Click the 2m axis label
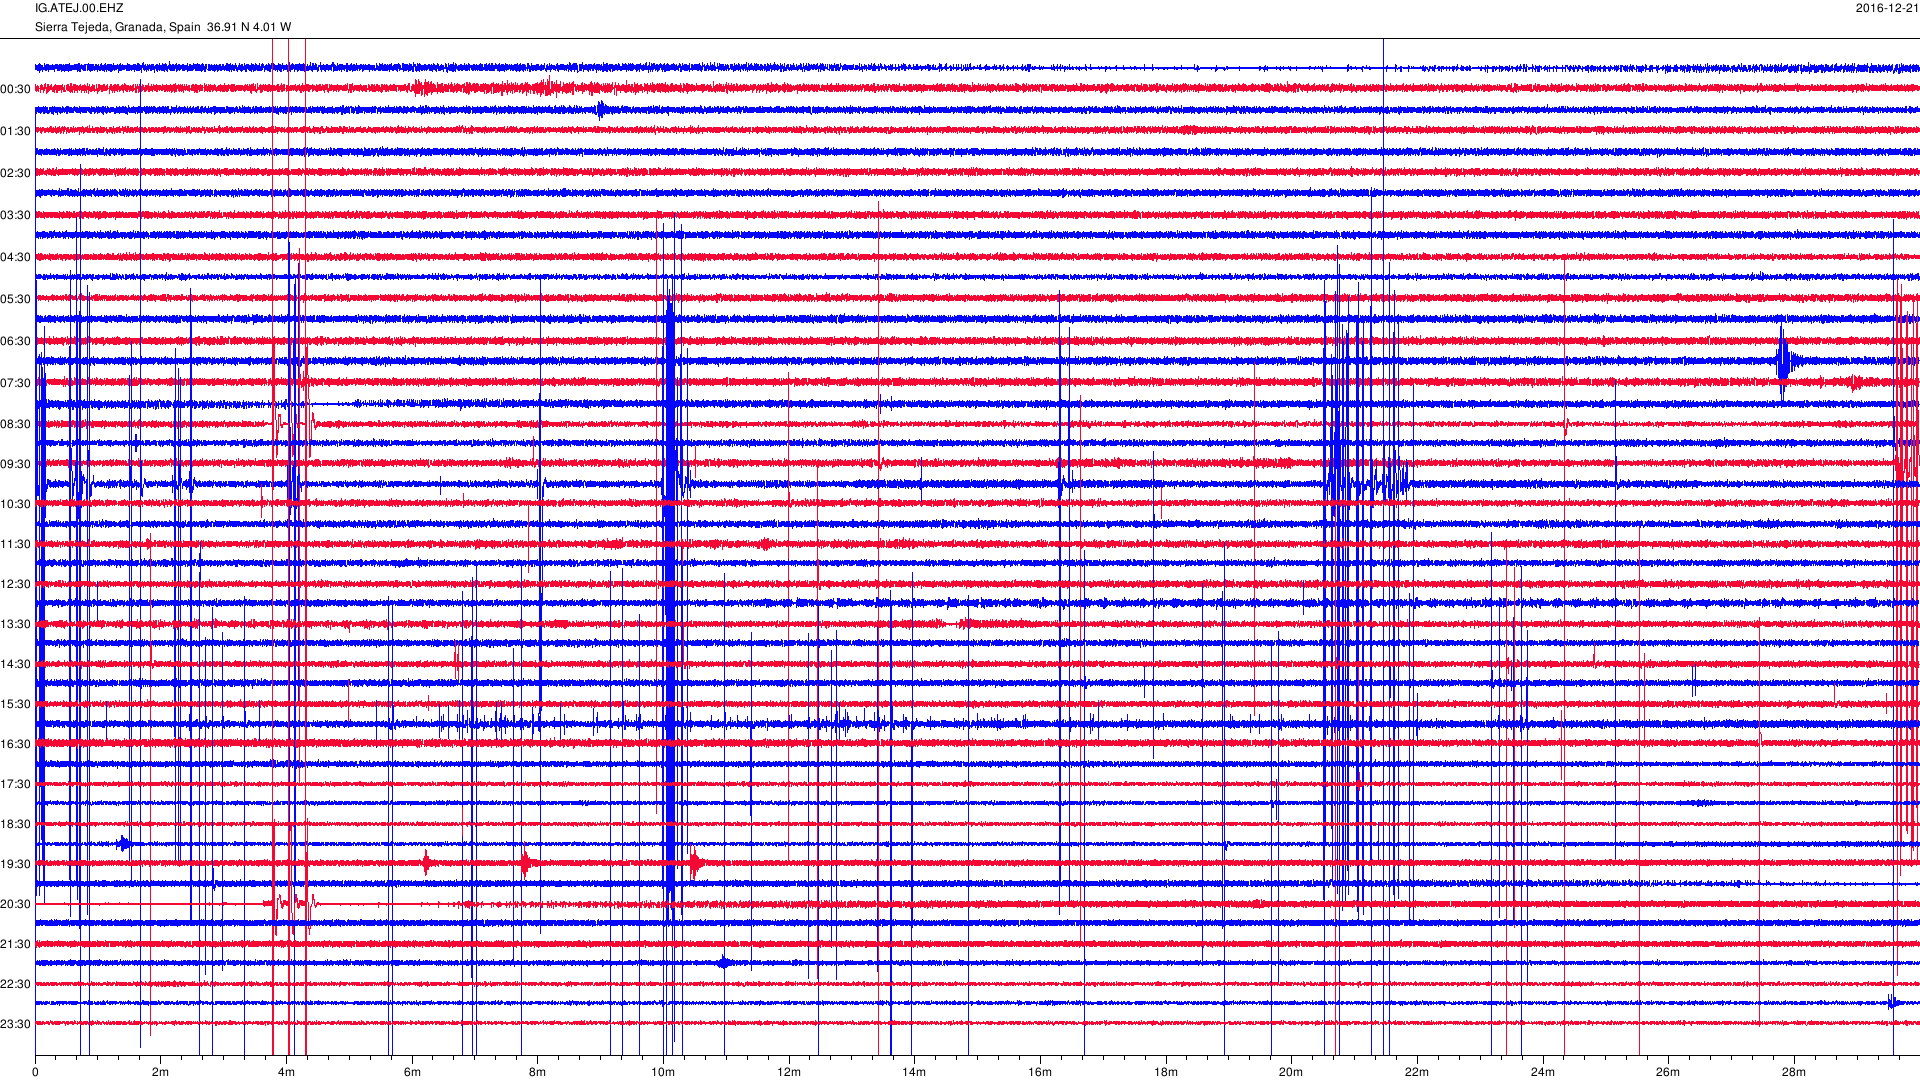The width and height of the screenshot is (1920, 1080). coord(161,1072)
